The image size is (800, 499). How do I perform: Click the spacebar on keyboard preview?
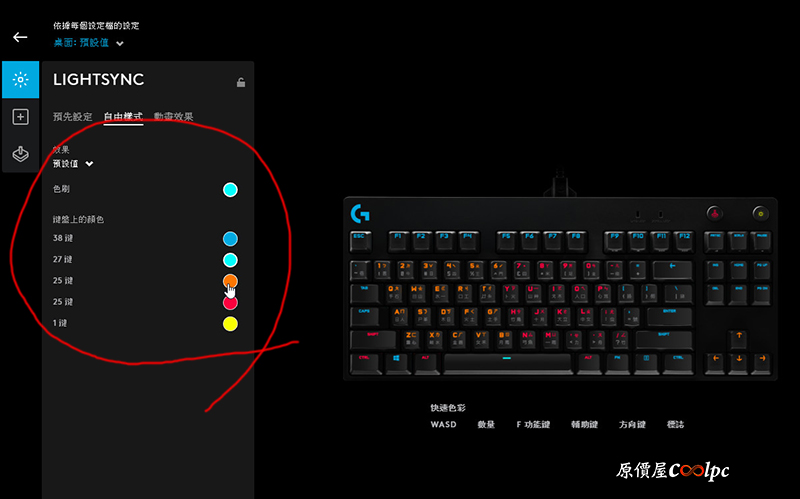507,363
